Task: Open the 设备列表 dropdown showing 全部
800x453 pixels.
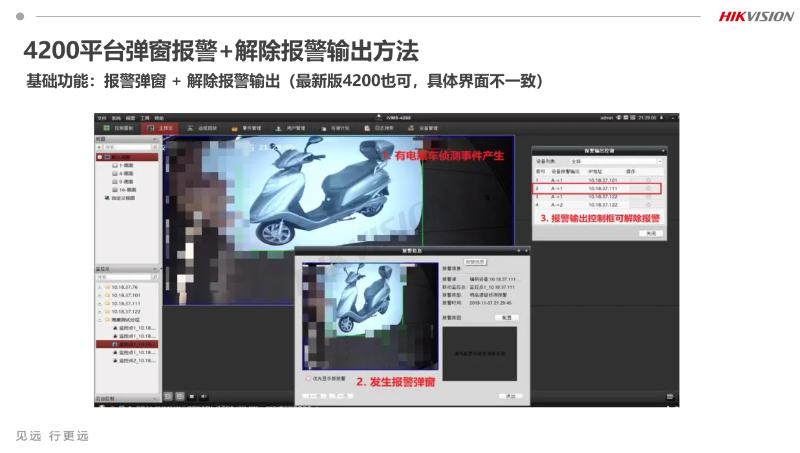Action: pos(615,161)
